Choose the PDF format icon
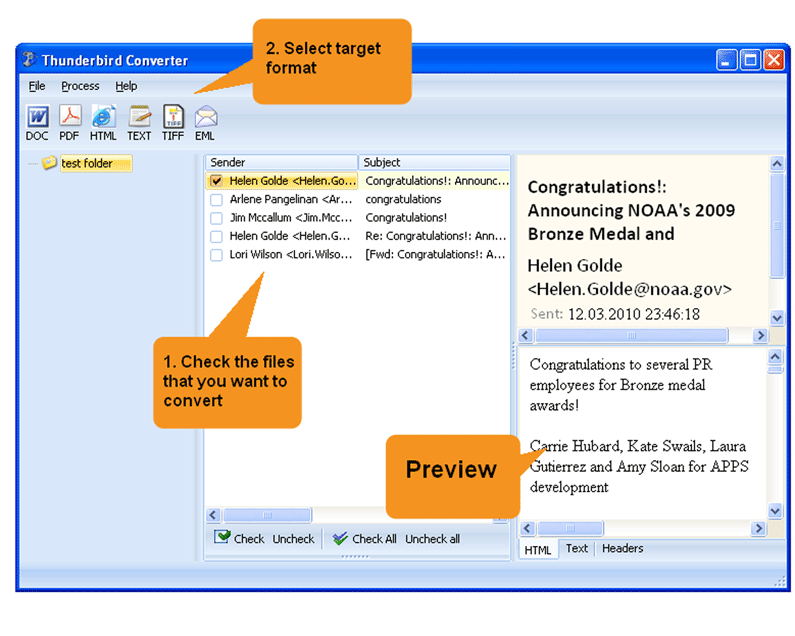This screenshot has height=636, width=795. pos(70,117)
